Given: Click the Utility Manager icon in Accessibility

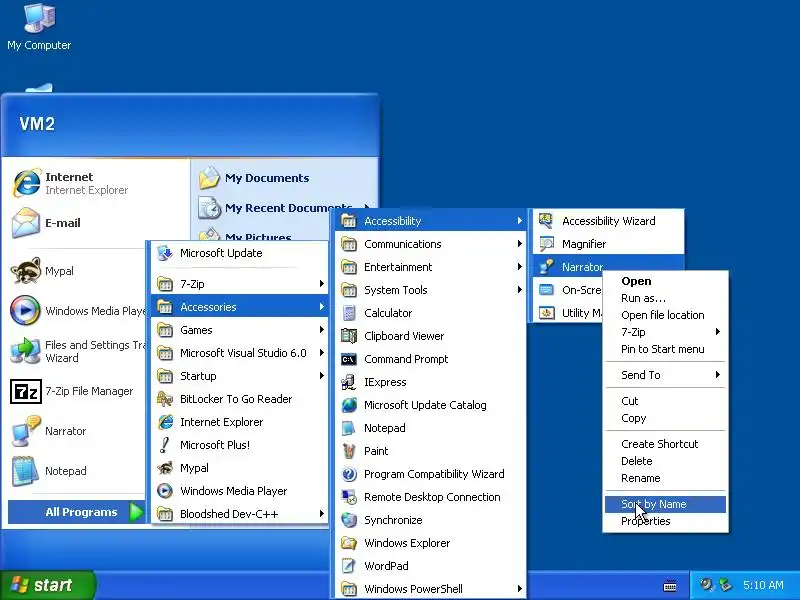Looking at the screenshot, I should [546, 313].
